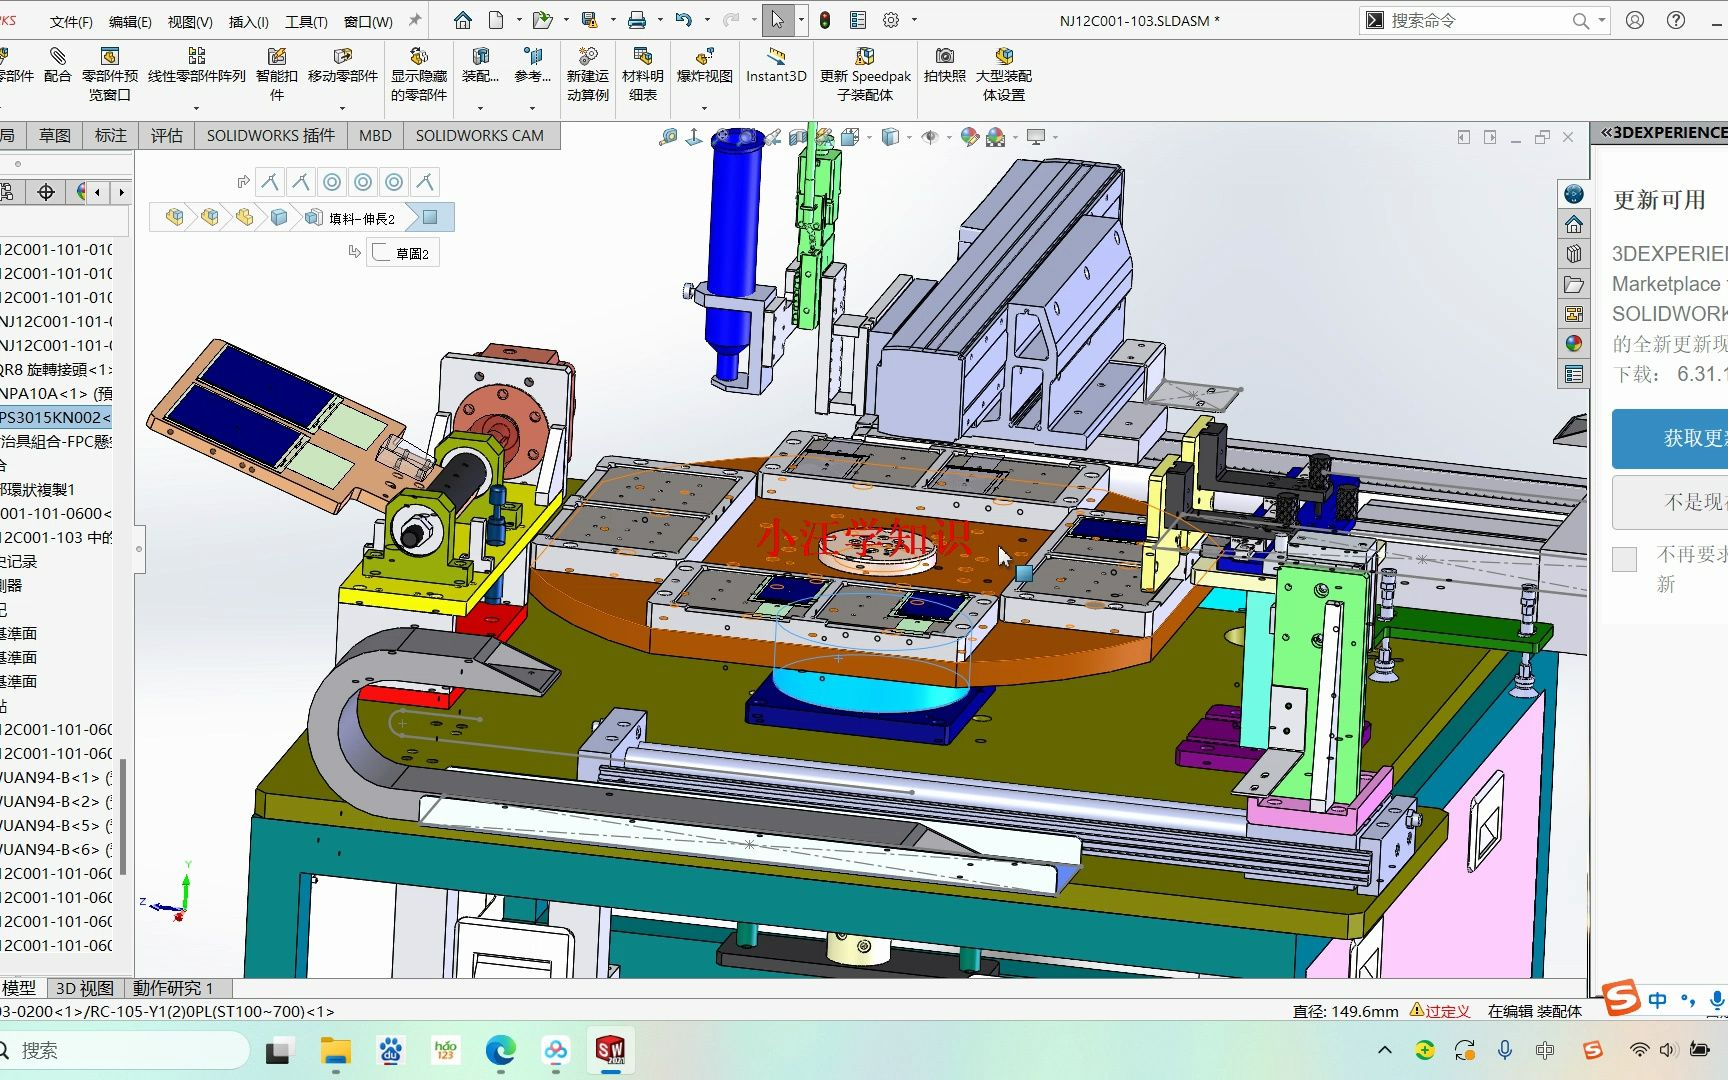1728x1080 pixels.
Task: Open the Display Style cube dropdown
Action: pyautogui.click(x=909, y=137)
